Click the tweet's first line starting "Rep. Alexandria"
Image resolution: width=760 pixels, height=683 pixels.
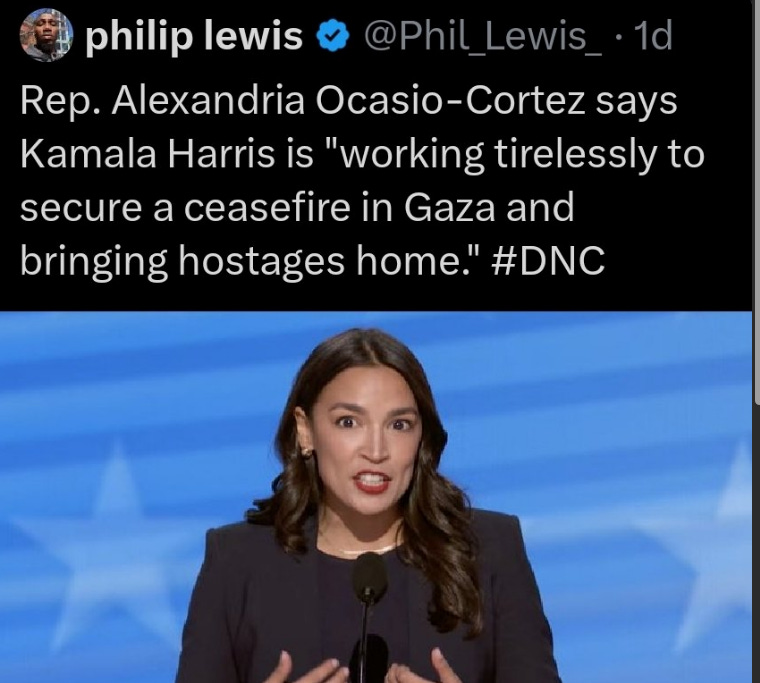click(348, 102)
